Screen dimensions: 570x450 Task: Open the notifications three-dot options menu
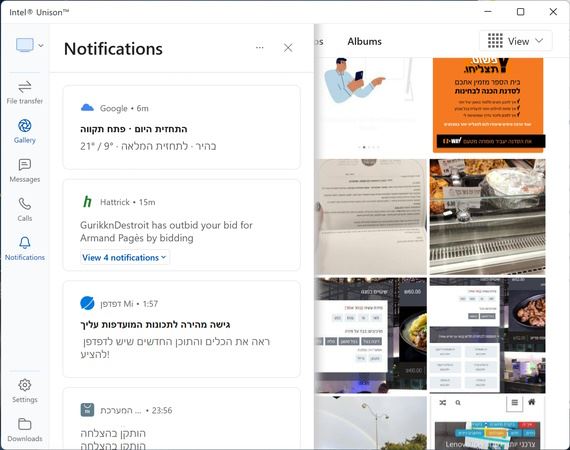tap(260, 48)
